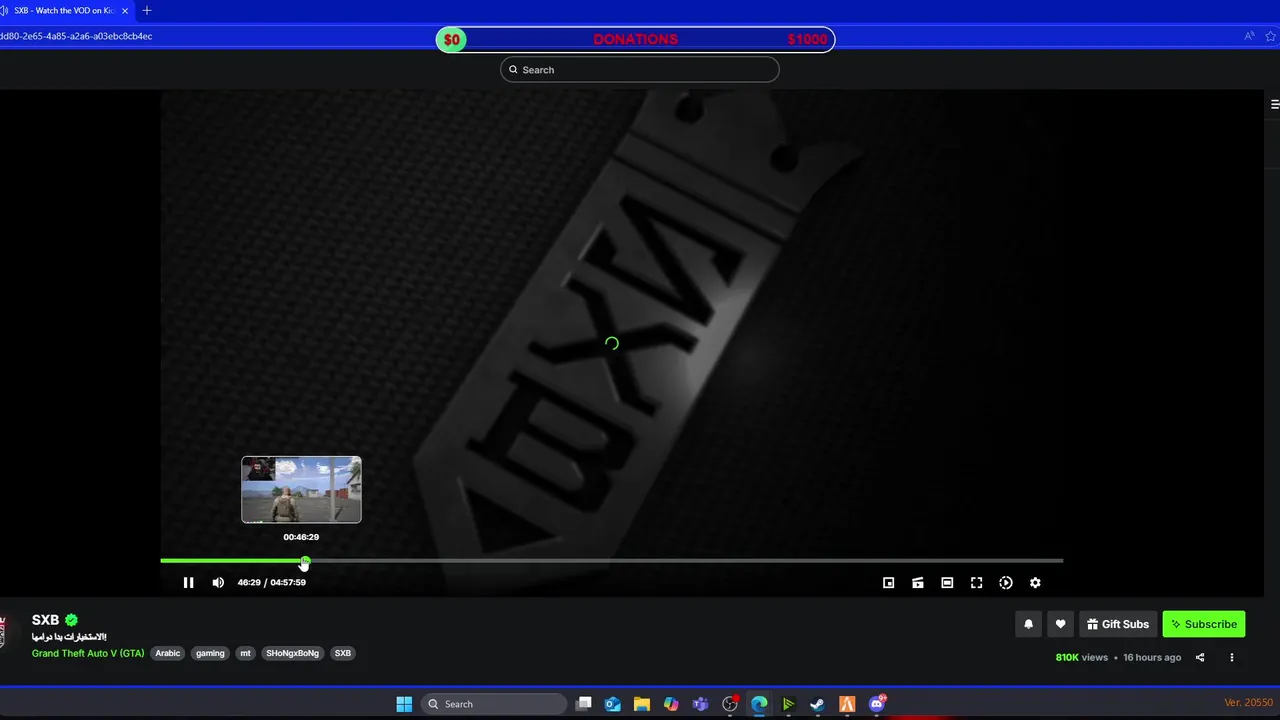
Task: Click the $1000 donation goal amount
Action: point(807,40)
